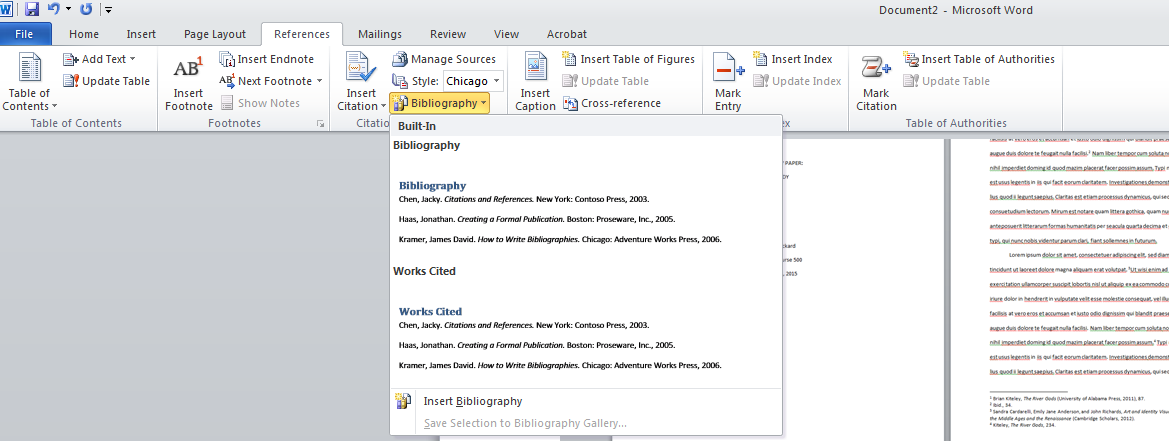This screenshot has width=1169, height=441.
Task: Click the Insert Caption button
Action: click(535, 82)
